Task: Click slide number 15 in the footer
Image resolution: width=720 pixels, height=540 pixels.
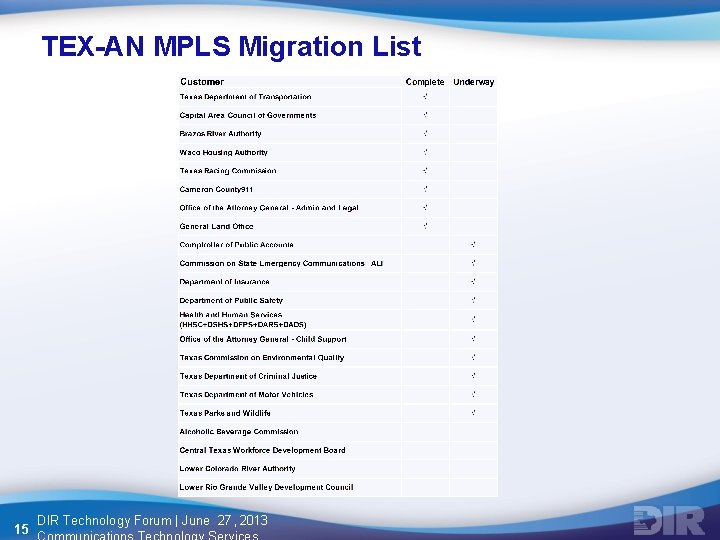Action: pyautogui.click(x=21, y=529)
